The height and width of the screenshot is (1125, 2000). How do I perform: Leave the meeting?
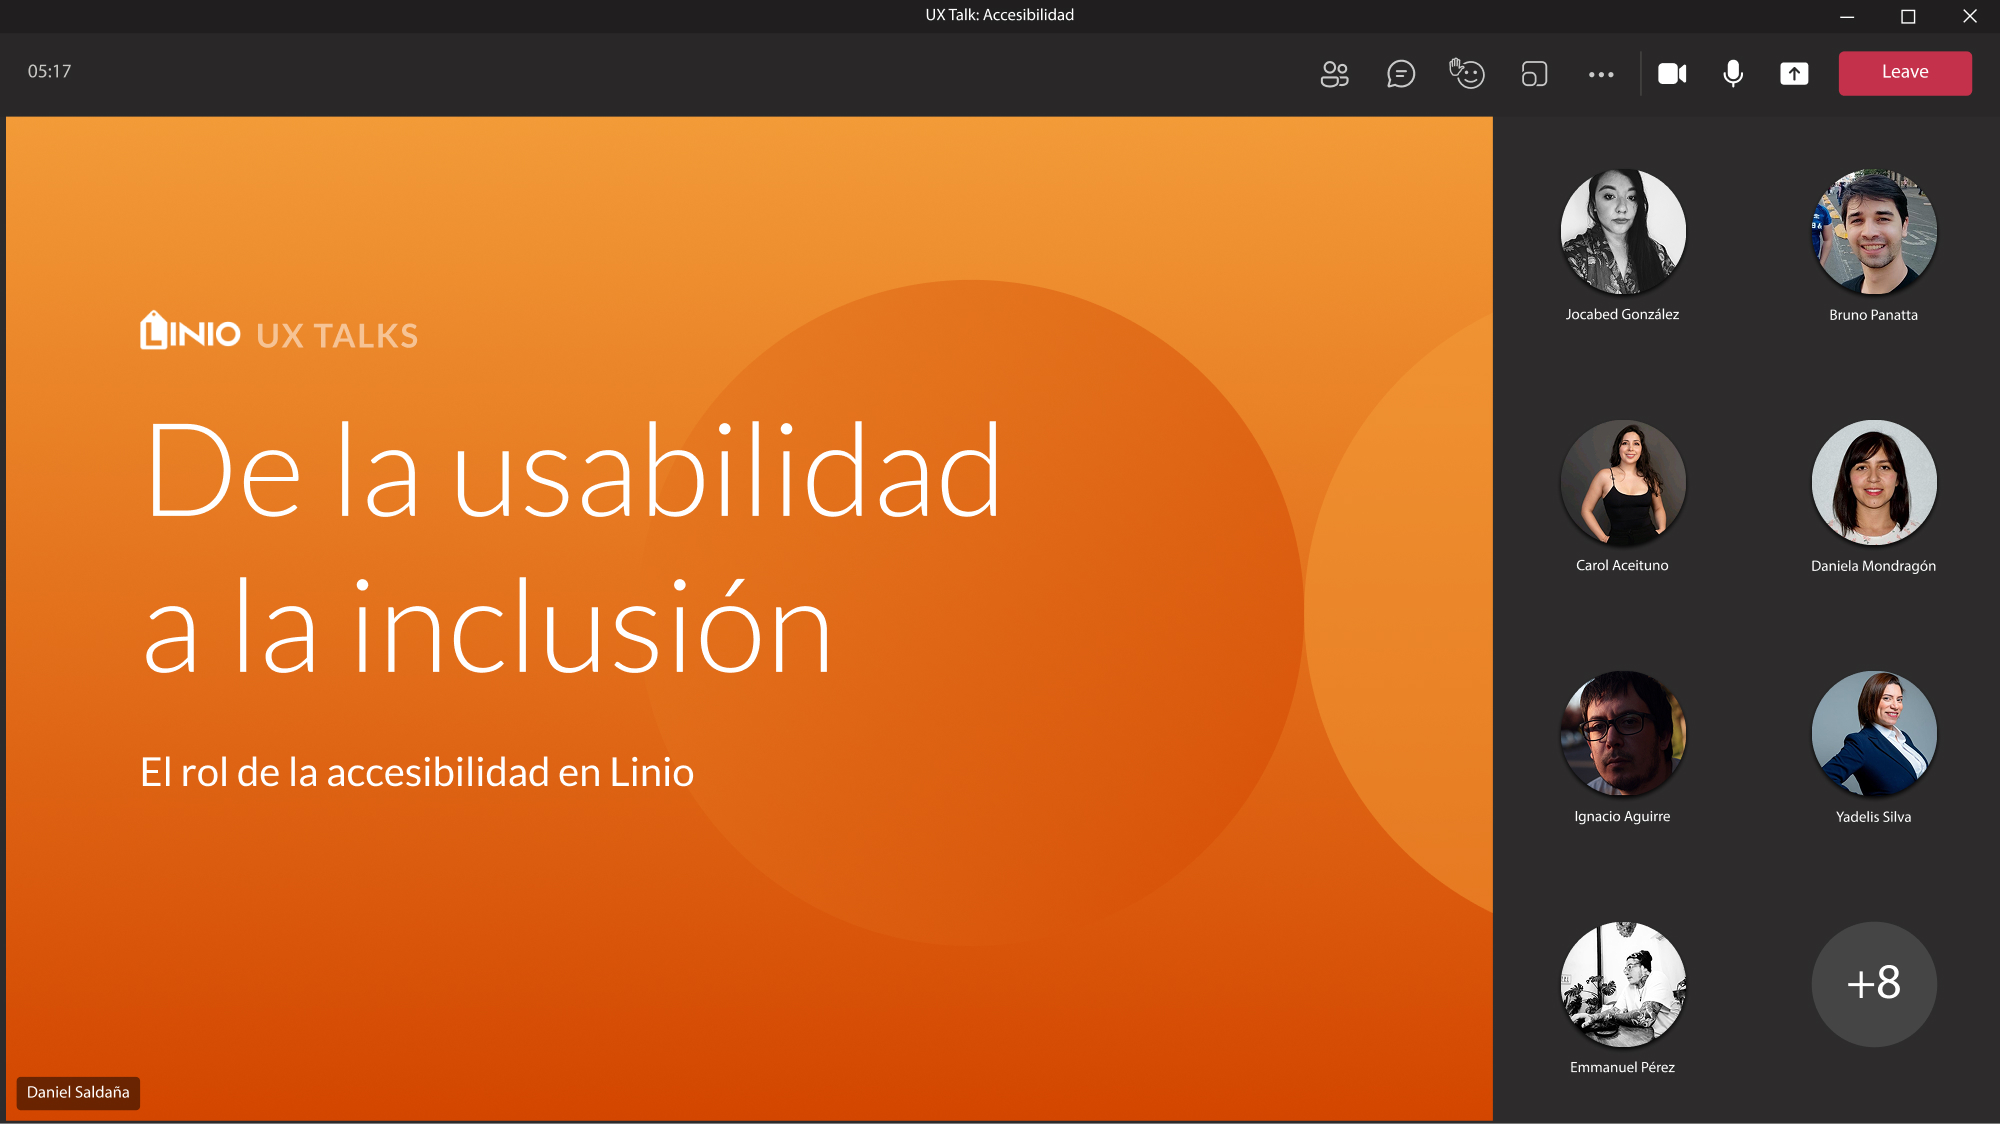(x=1904, y=73)
